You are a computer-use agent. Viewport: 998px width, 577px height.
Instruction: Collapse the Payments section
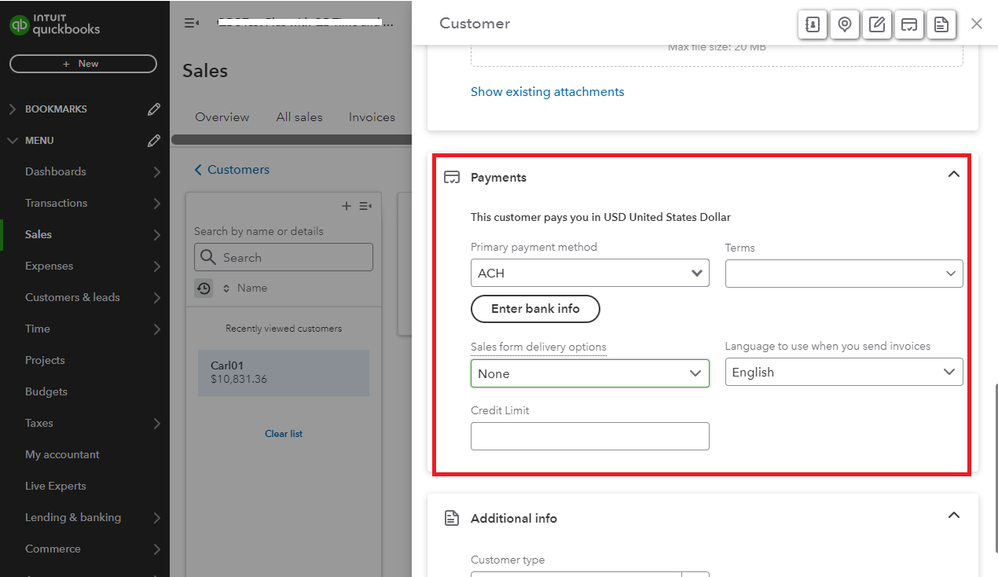pyautogui.click(x=953, y=173)
